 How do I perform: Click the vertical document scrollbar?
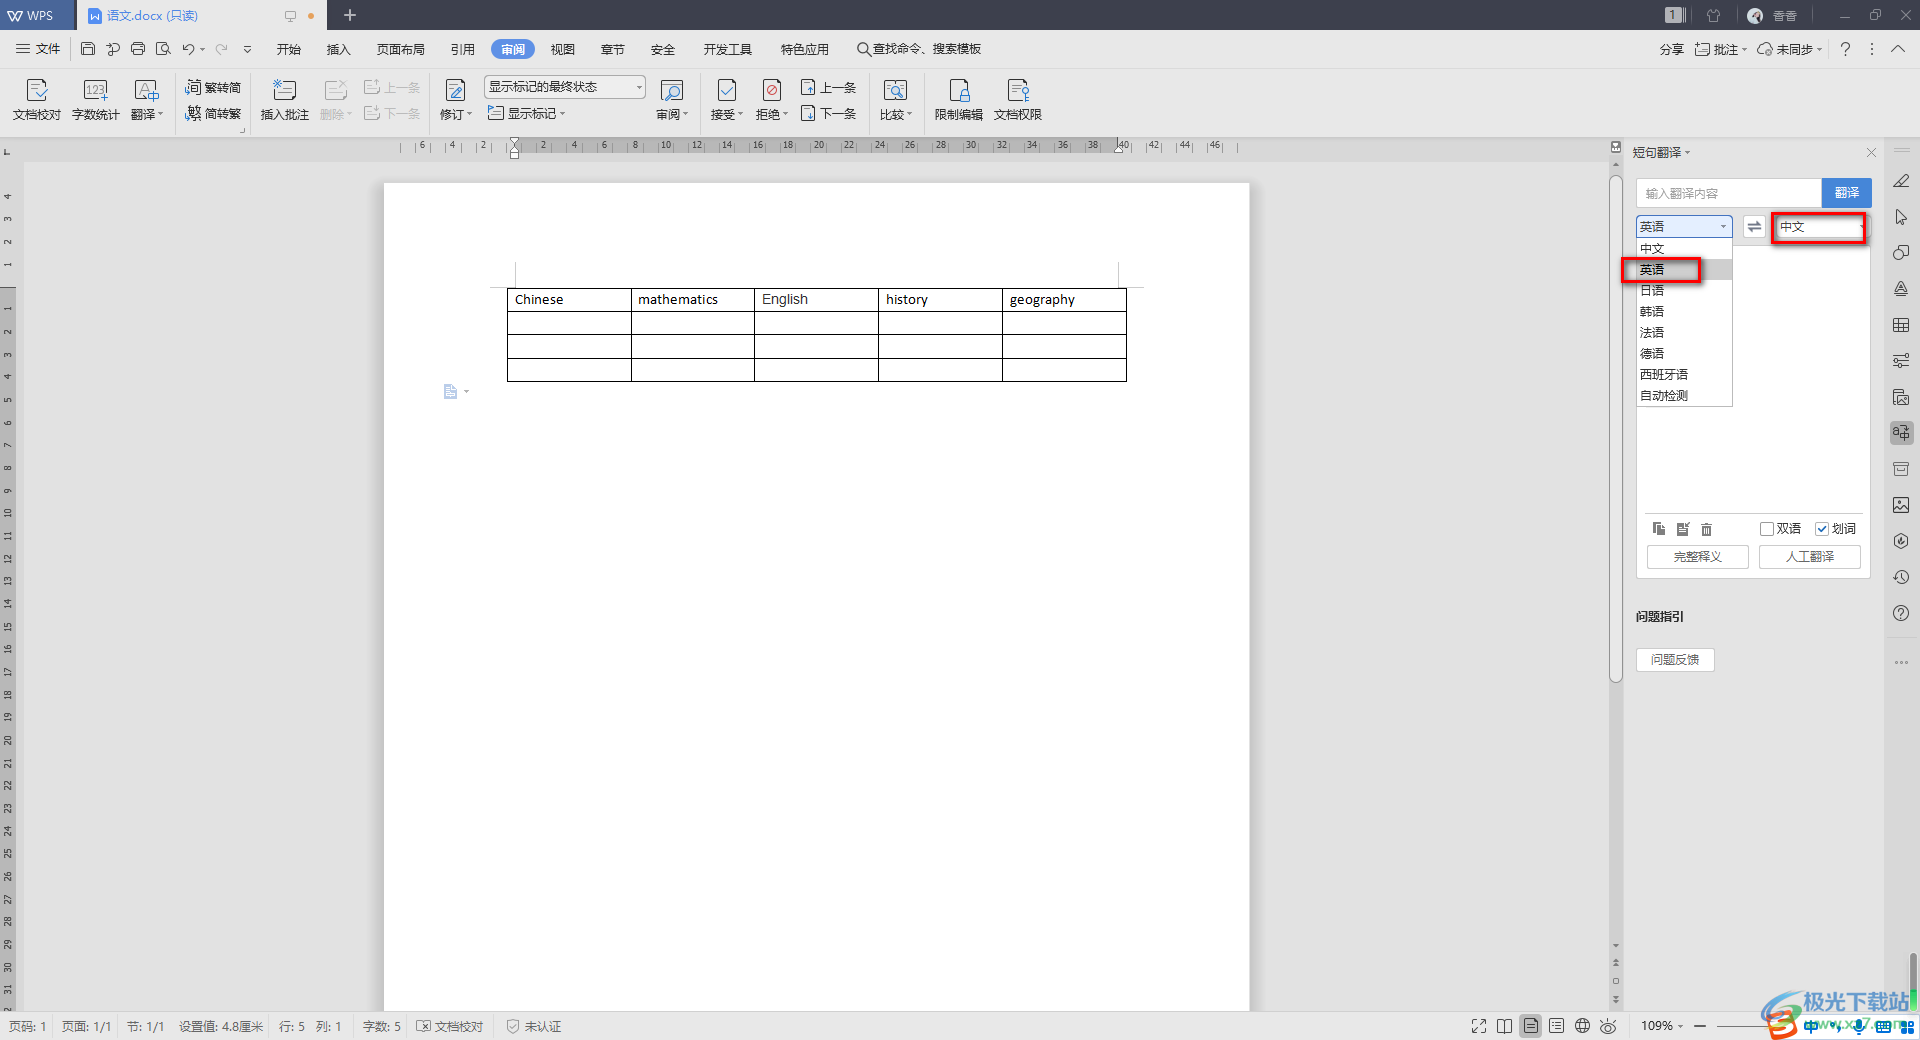click(1616, 430)
